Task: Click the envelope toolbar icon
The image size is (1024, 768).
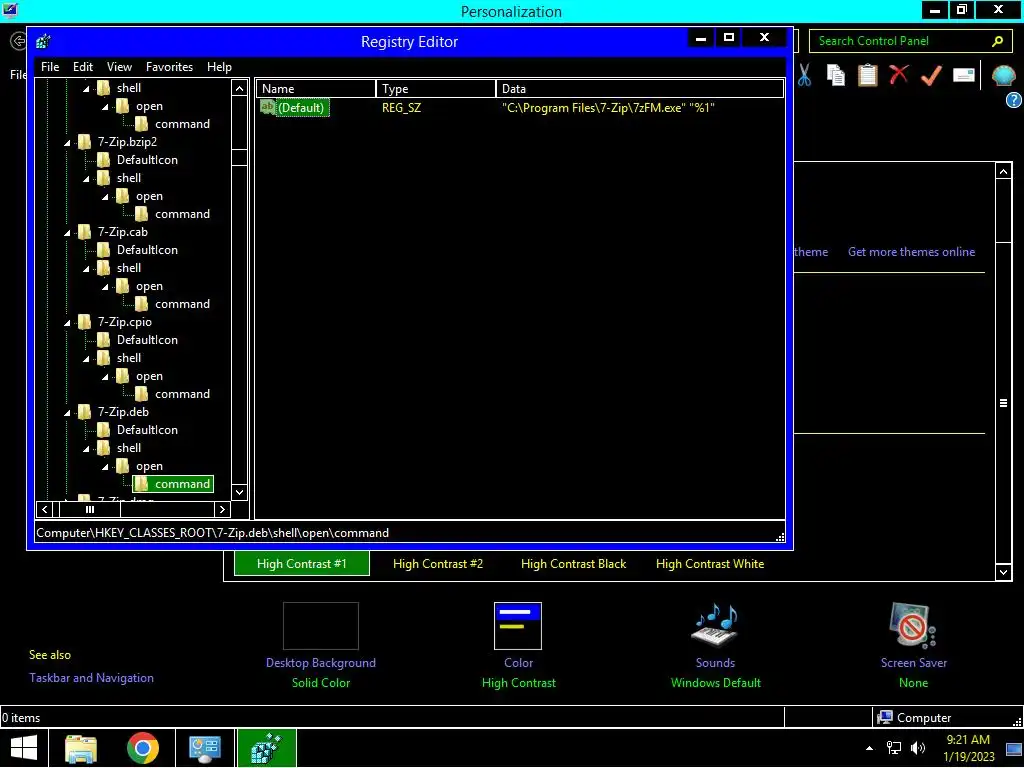Action: pos(964,75)
